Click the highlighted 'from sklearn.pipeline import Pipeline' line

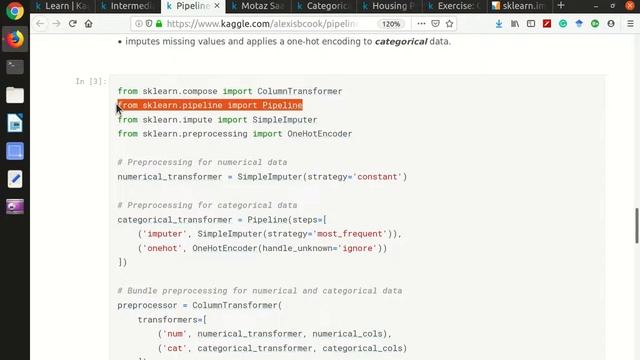[x=210, y=105]
